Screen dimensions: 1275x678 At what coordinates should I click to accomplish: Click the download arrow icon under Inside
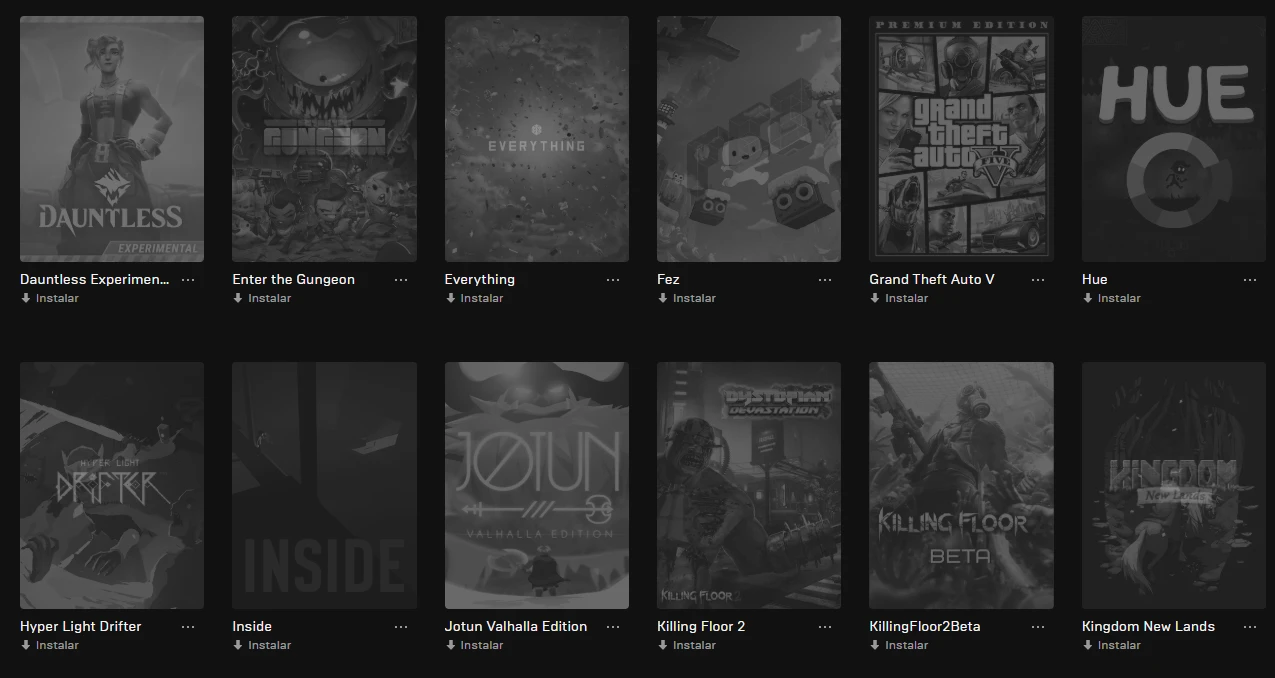pyautogui.click(x=238, y=645)
